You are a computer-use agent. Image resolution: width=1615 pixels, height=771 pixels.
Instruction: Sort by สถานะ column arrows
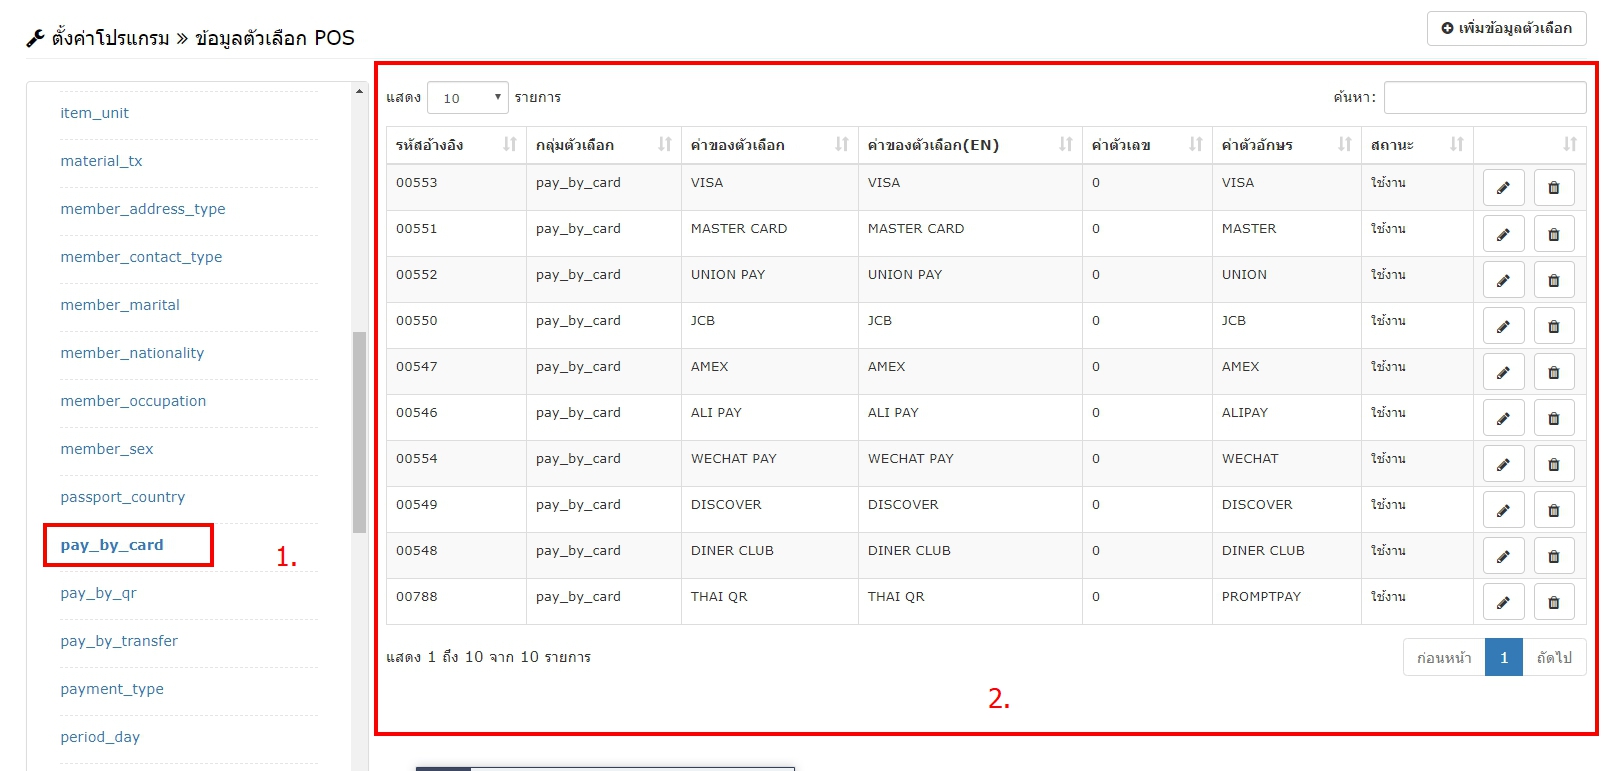[1457, 145]
